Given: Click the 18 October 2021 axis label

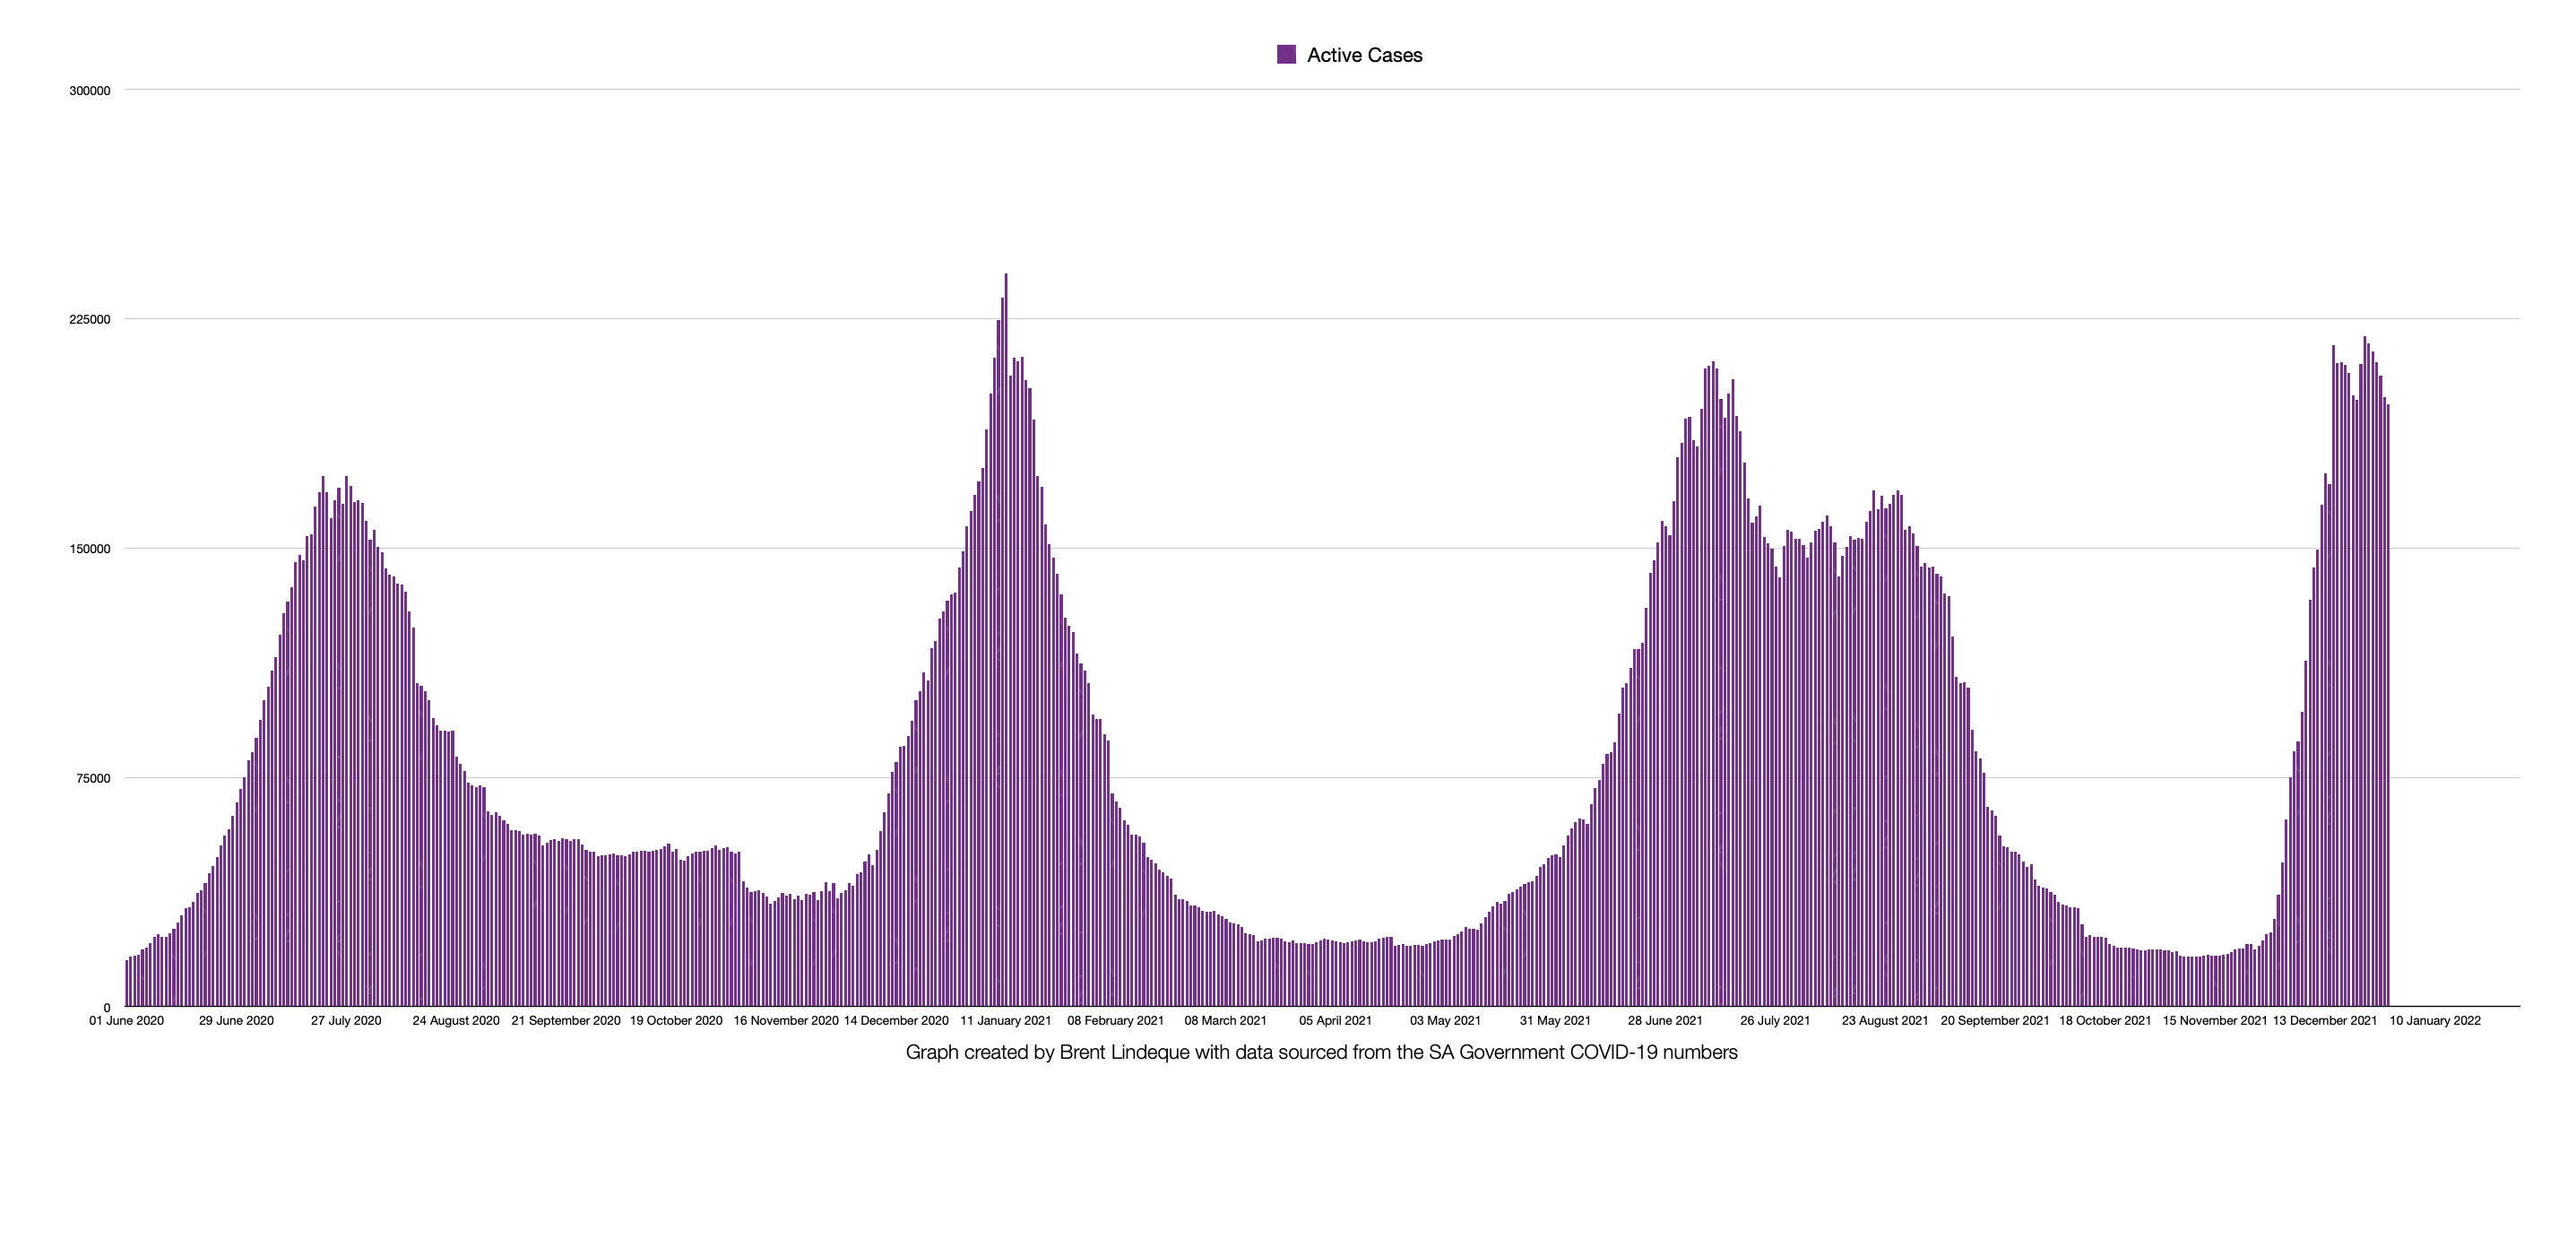Looking at the screenshot, I should tap(2105, 1021).
